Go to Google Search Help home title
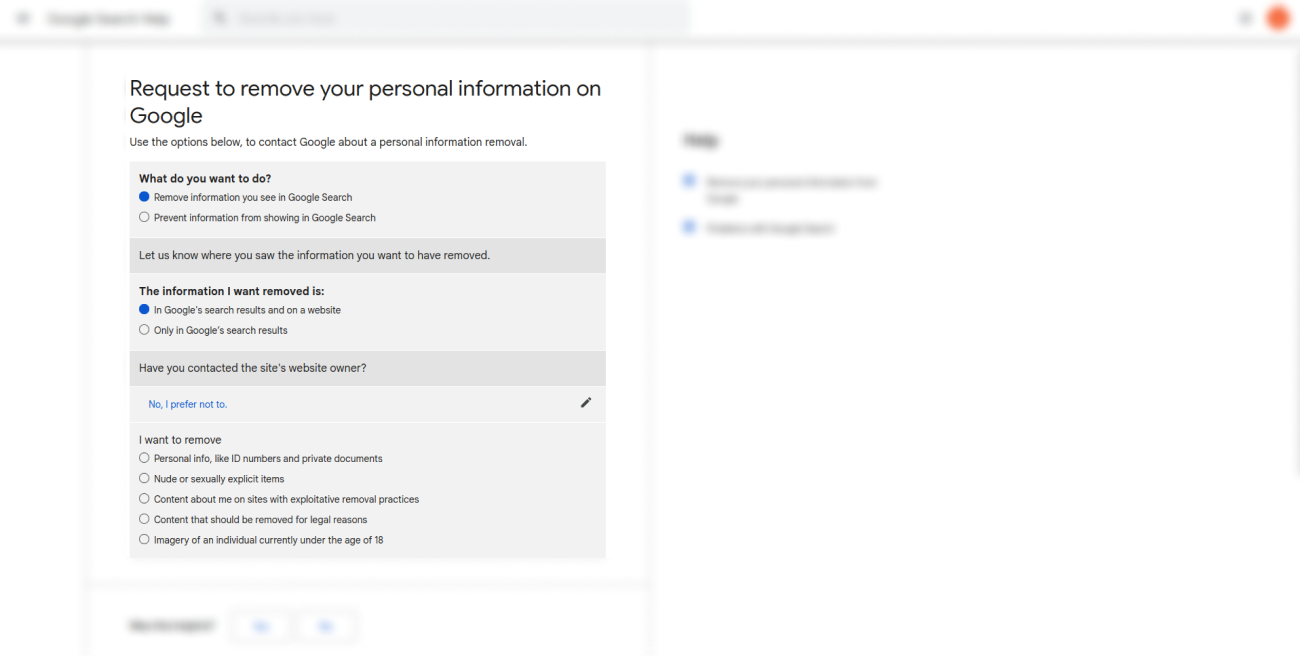Screen dimensions: 1300x657 [109, 19]
